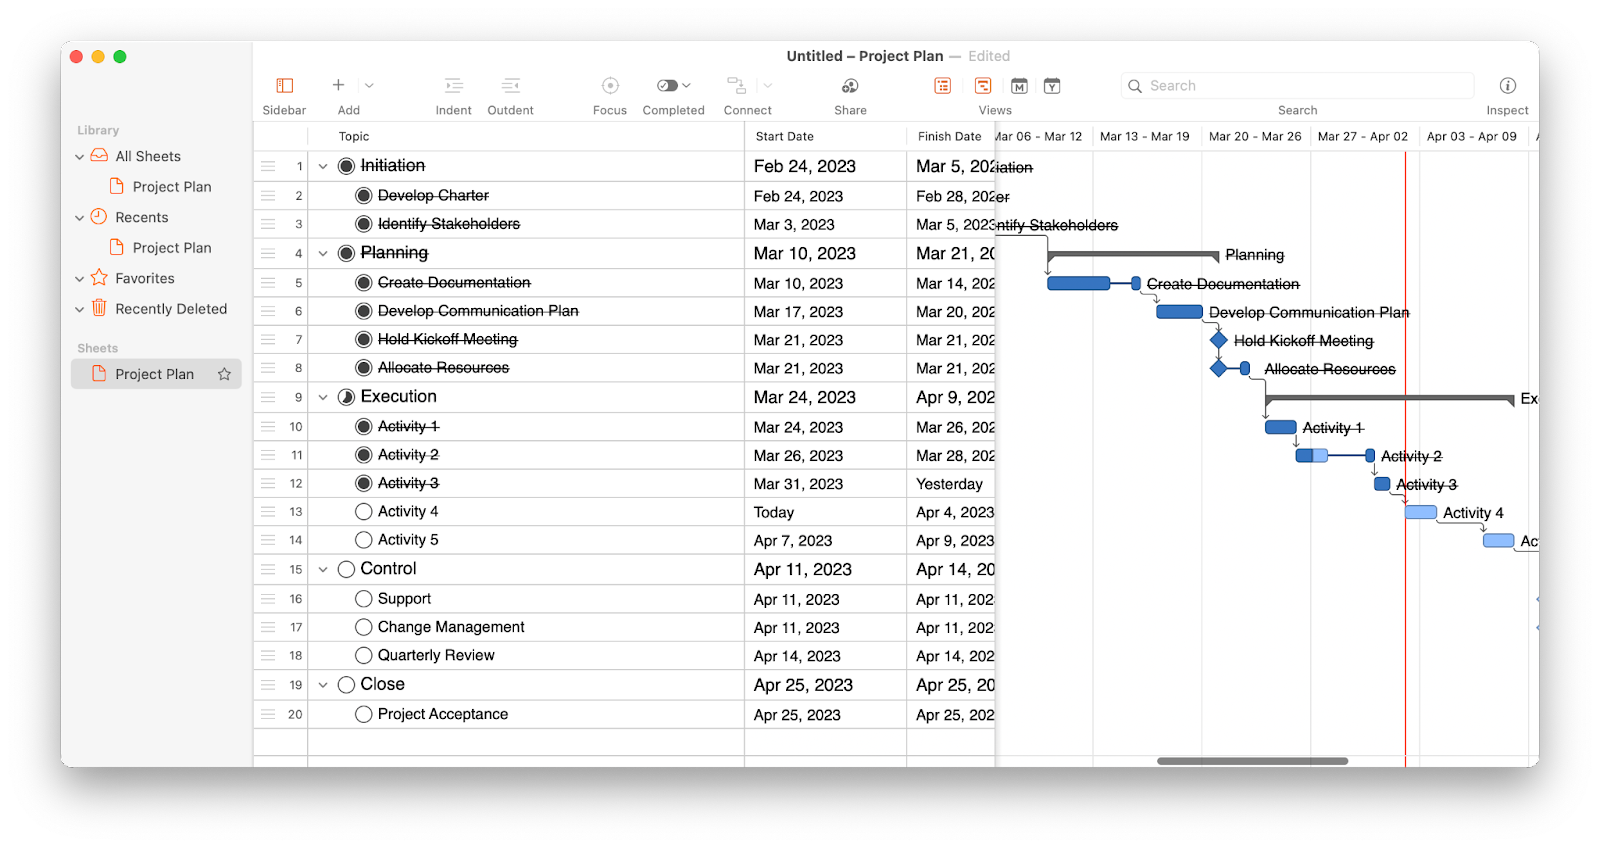Click the Mar 27 - Apr 02 timeline header
Screen dimensions: 1600x848
click(x=1363, y=137)
